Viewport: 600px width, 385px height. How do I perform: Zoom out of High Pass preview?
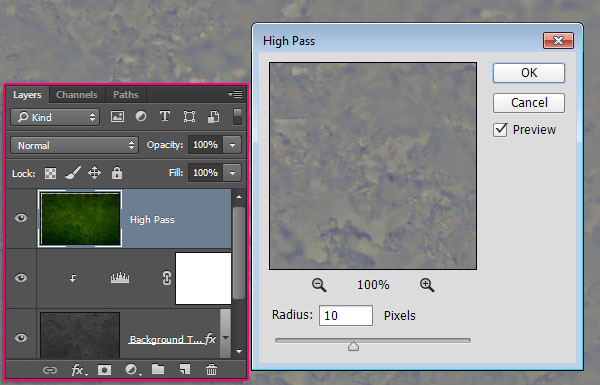tap(319, 285)
